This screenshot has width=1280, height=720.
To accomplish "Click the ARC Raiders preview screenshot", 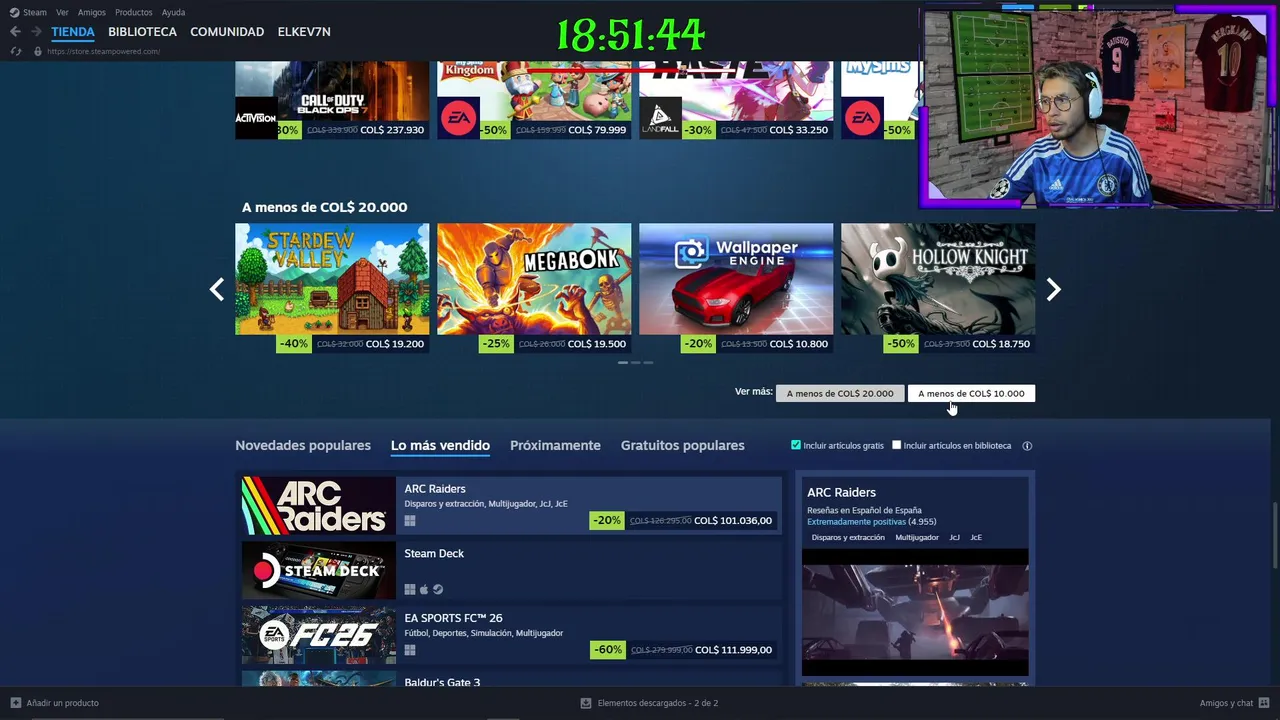I will 915,612.
